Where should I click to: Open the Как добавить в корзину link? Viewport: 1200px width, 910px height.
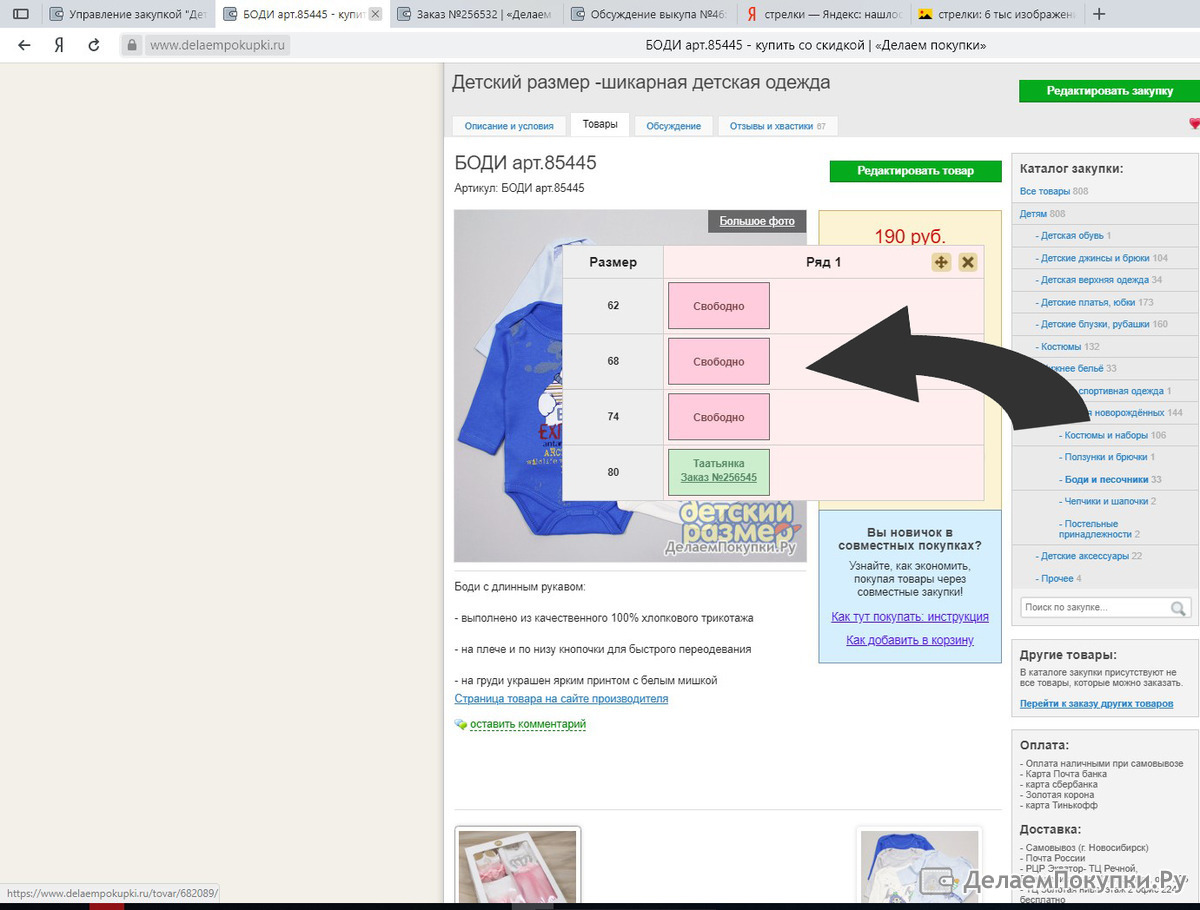910,640
